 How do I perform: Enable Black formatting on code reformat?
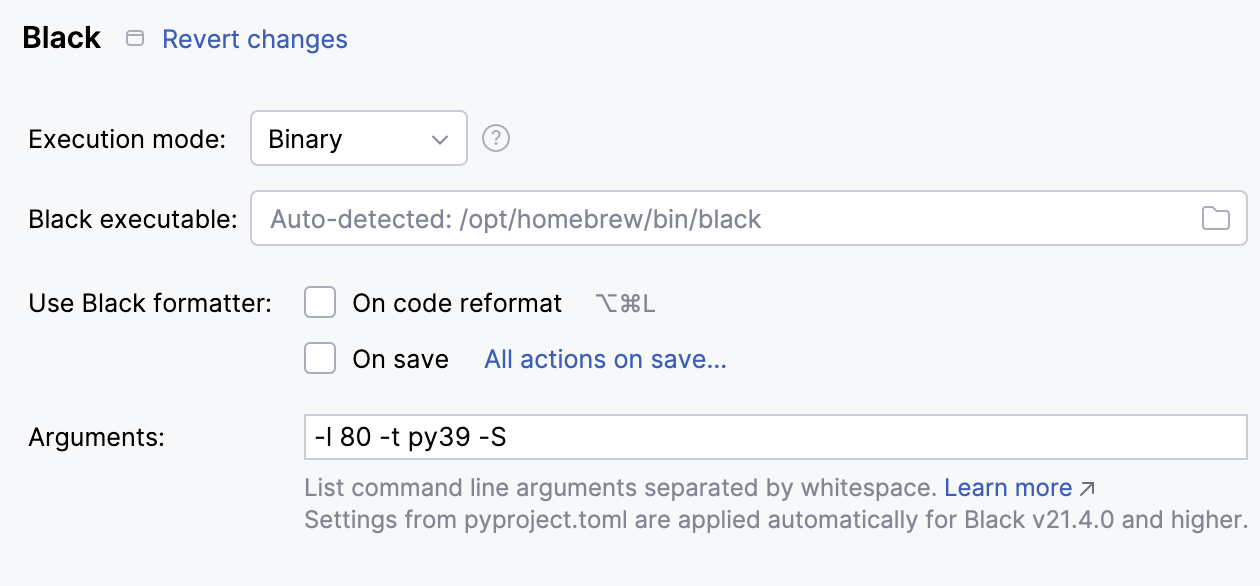(x=320, y=302)
